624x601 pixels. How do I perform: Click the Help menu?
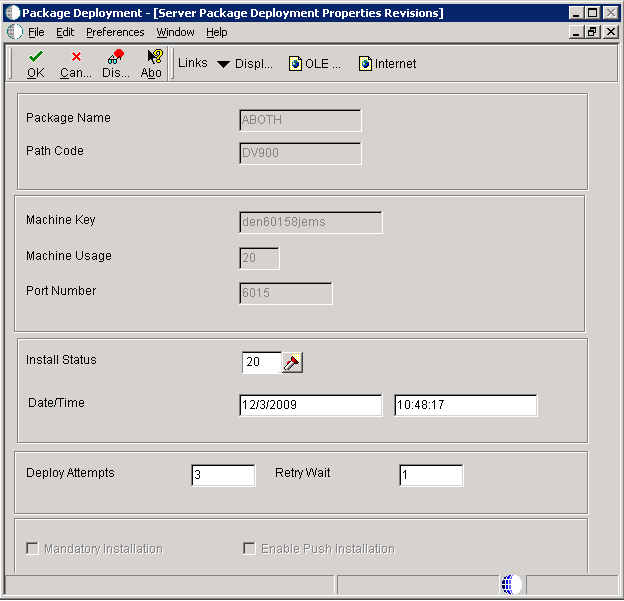[x=217, y=32]
